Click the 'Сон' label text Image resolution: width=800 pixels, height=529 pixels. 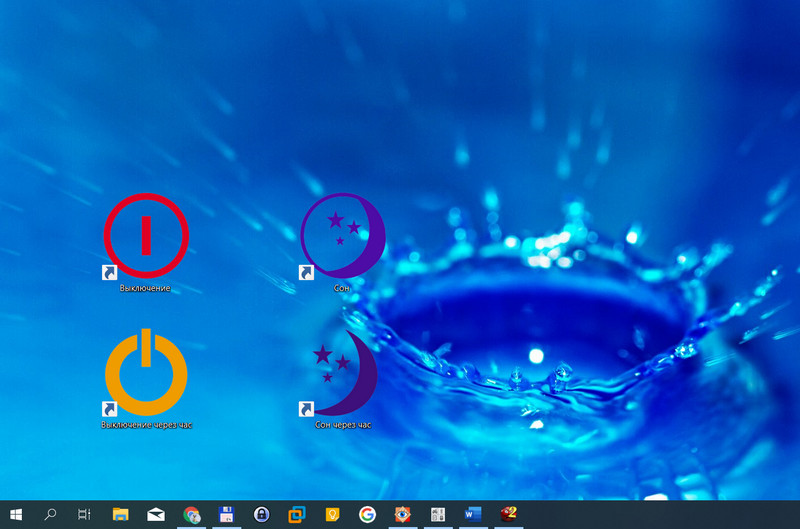tap(342, 288)
